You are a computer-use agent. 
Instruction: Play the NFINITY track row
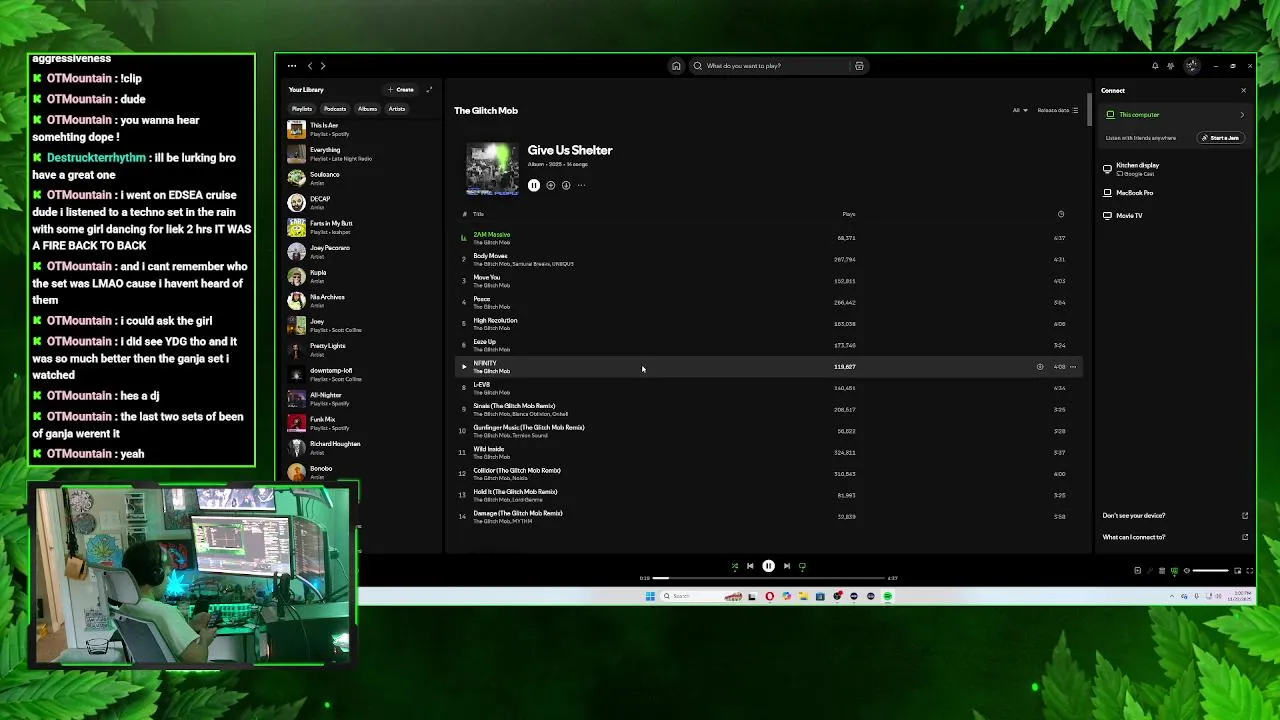tap(464, 367)
